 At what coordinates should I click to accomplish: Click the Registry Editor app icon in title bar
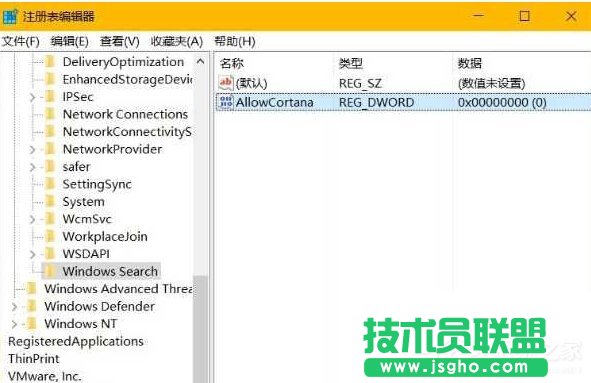click(10, 16)
